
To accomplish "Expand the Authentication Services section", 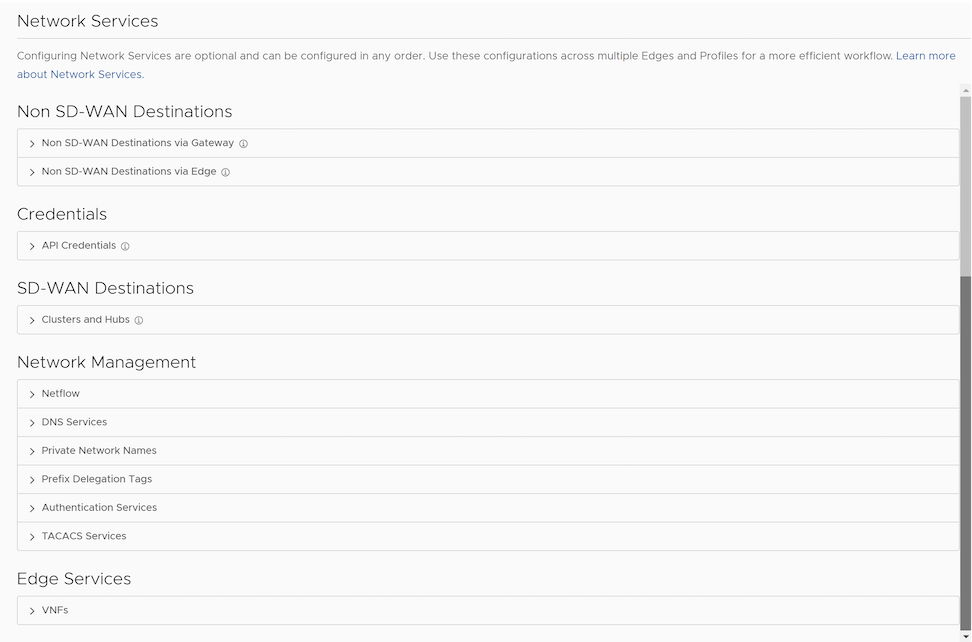I will 99,507.
